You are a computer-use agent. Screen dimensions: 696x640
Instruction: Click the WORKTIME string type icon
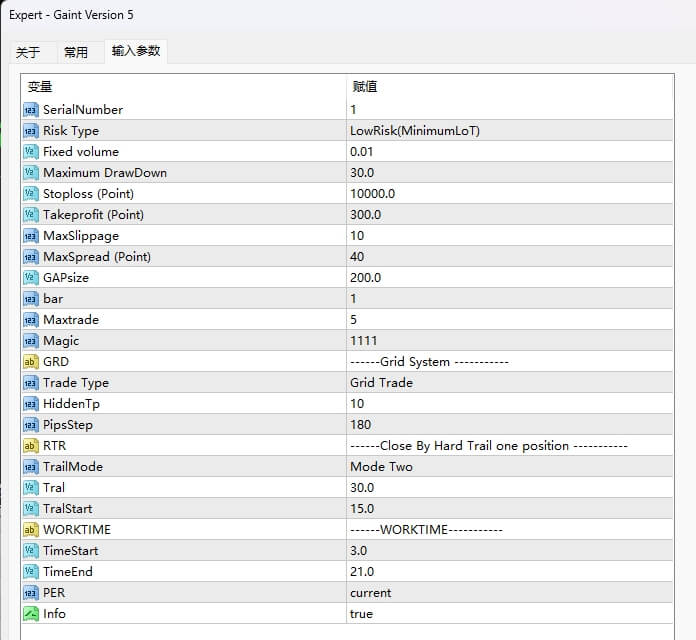point(30,530)
